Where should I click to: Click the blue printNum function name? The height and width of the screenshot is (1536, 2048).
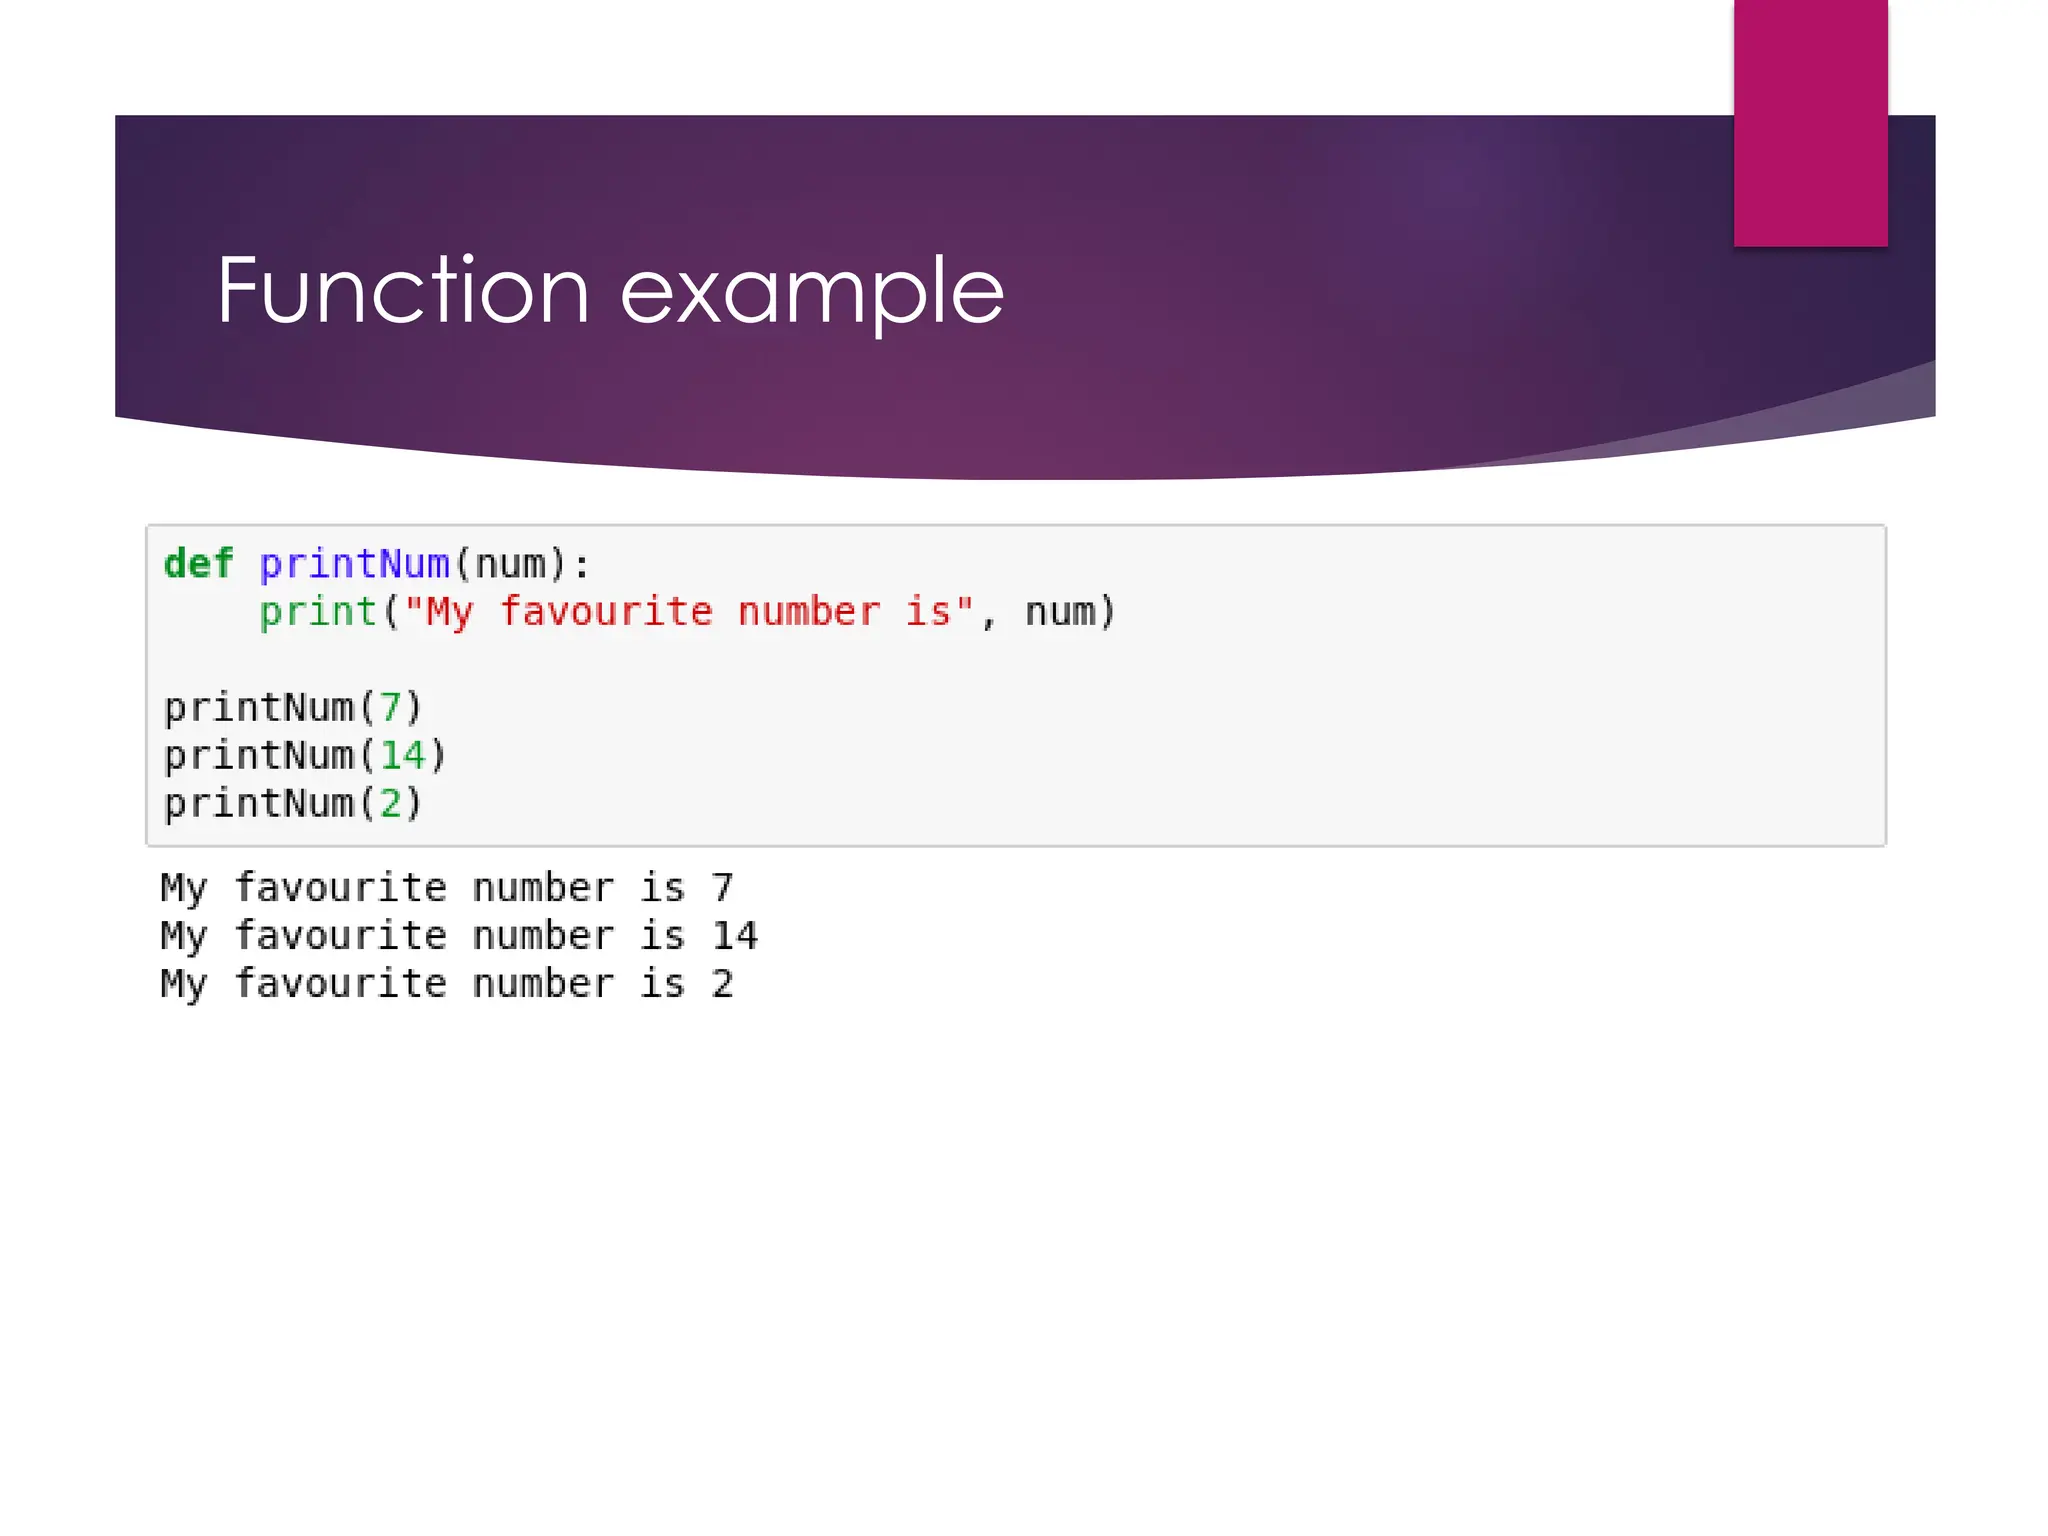point(354,564)
